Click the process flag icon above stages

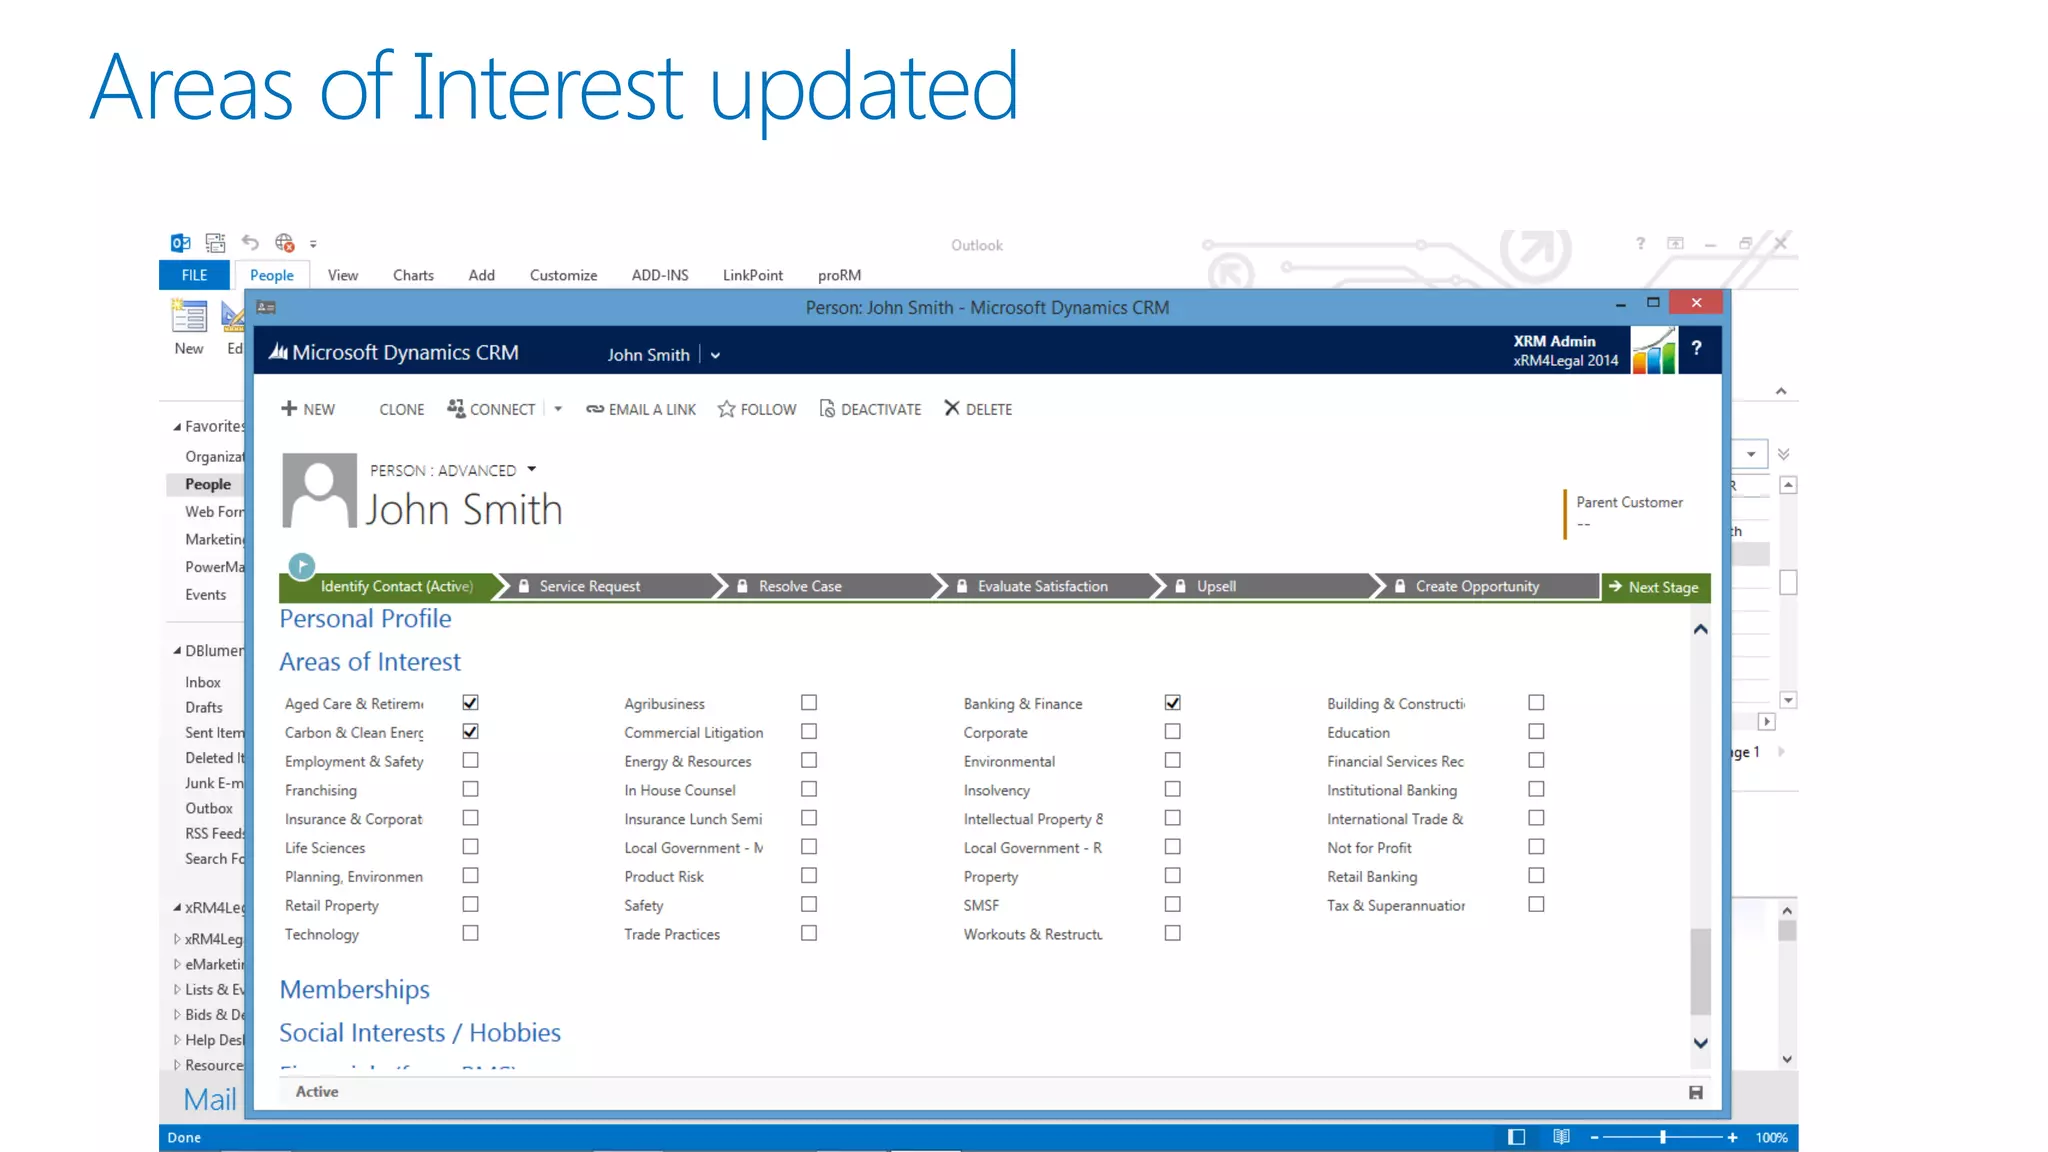pos(301,565)
